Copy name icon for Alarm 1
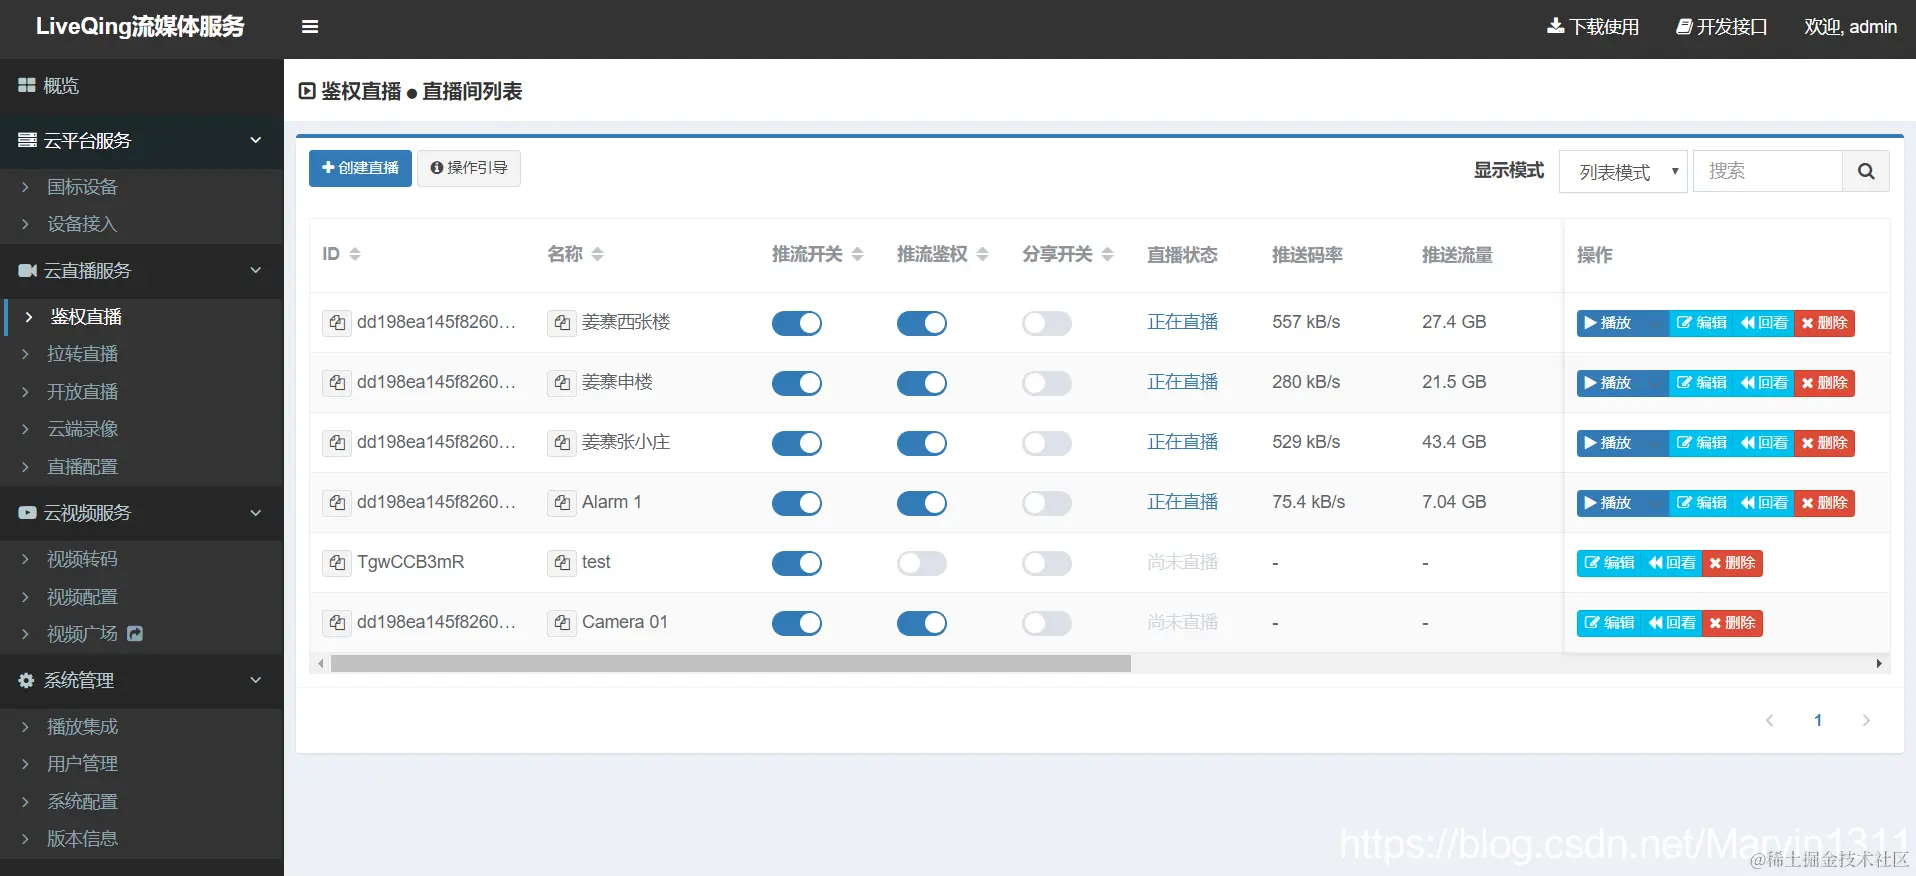1916x876 pixels. [x=562, y=503]
